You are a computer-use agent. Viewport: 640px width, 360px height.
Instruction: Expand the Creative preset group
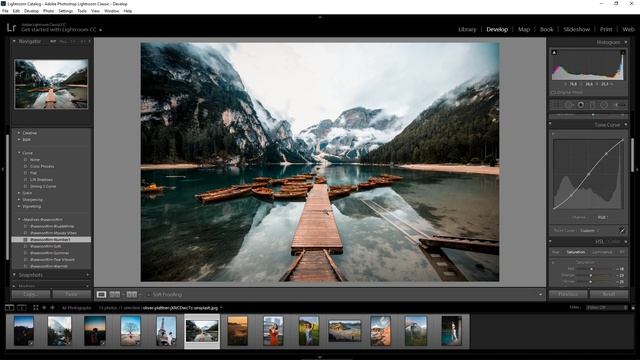[x=19, y=133]
